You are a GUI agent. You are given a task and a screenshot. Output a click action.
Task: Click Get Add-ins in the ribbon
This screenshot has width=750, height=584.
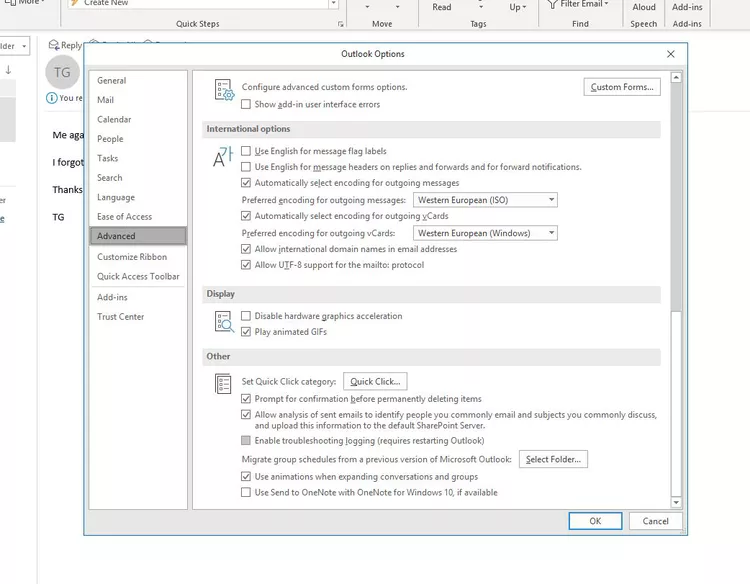tap(687, 7)
